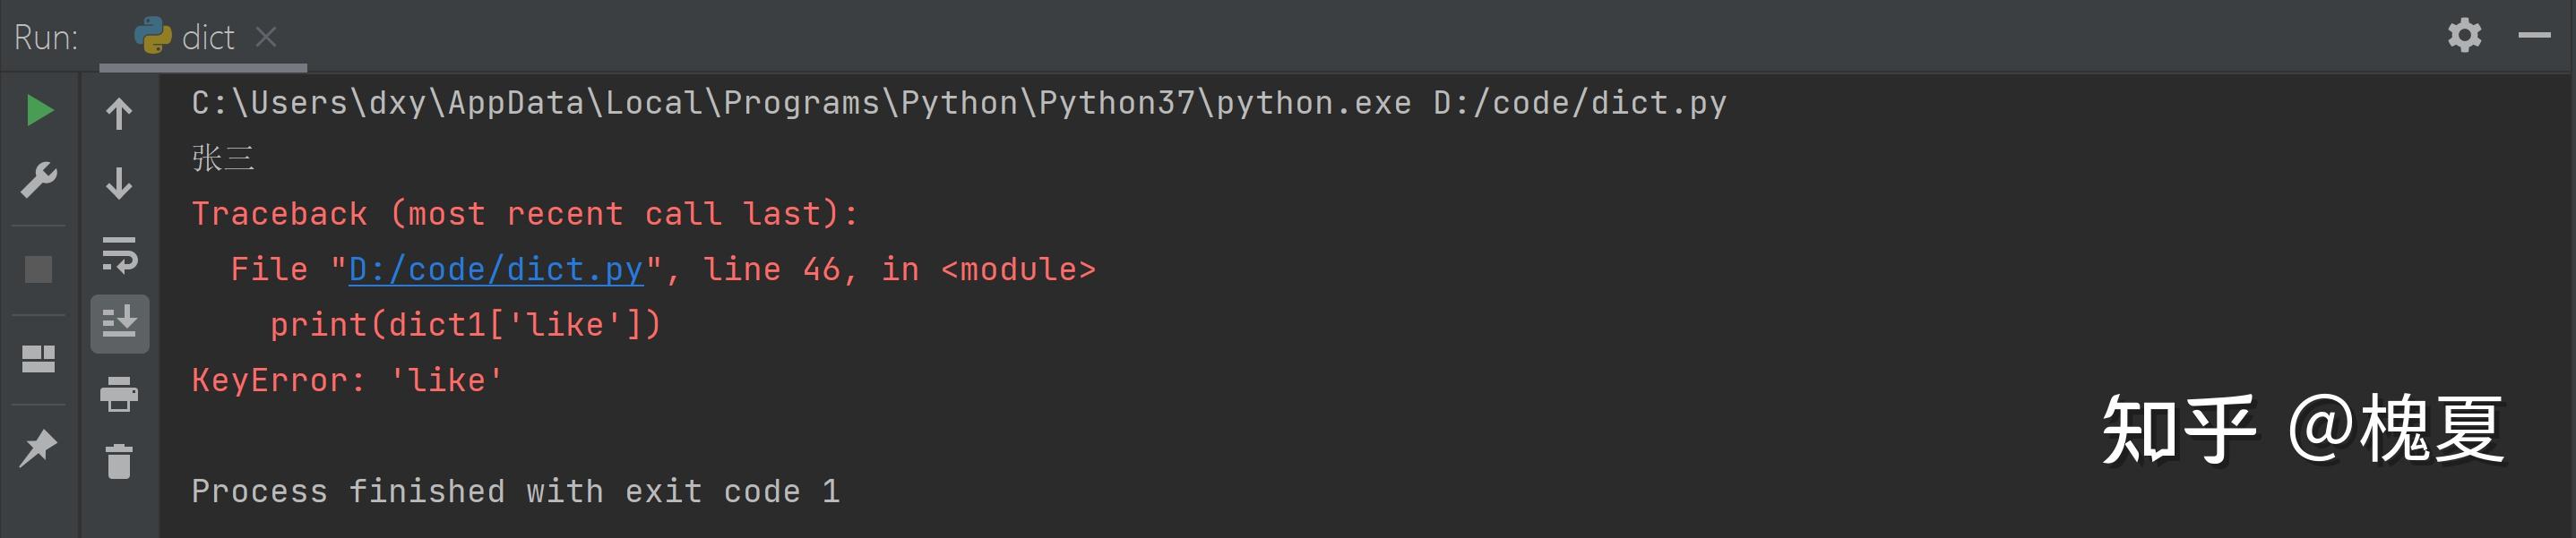Close the dict tab
Screen dimensions: 2576x538
(266, 36)
